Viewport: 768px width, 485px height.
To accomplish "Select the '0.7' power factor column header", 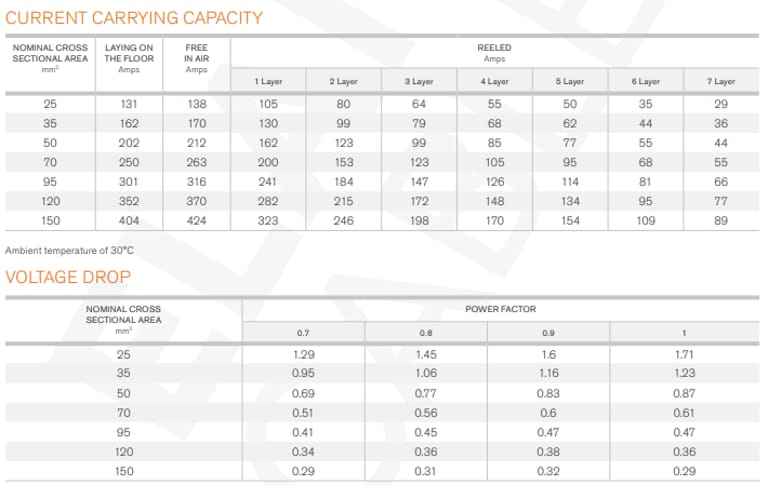I will point(303,332).
